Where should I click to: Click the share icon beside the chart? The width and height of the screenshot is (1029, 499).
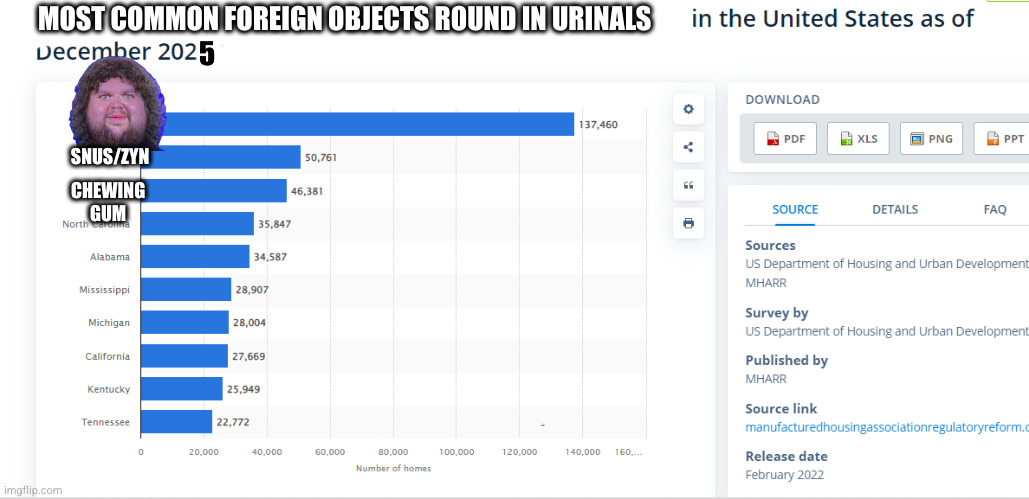coord(688,147)
